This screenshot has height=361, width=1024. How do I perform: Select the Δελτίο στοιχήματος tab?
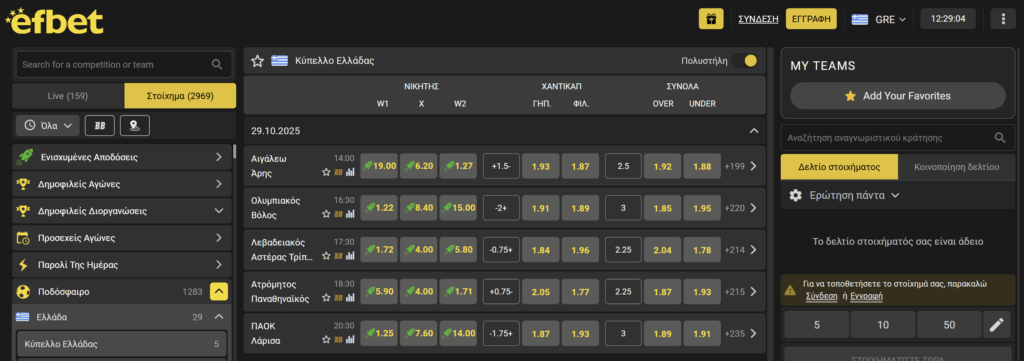pyautogui.click(x=839, y=166)
